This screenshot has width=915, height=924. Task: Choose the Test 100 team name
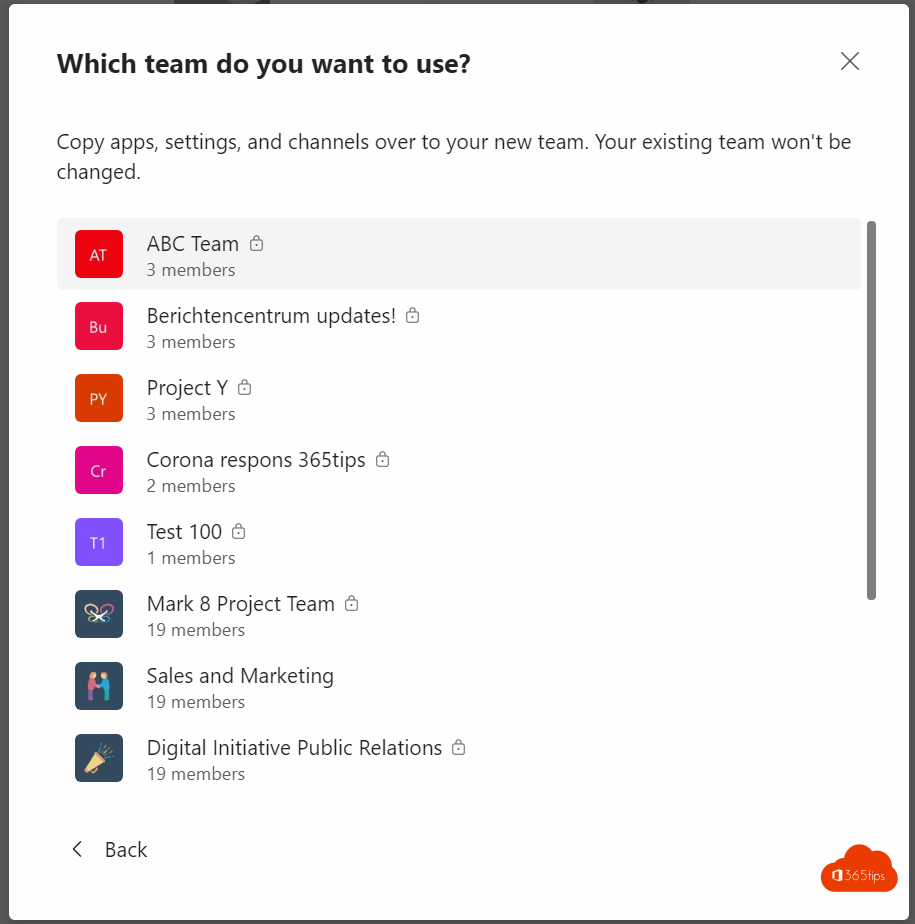[x=184, y=532]
